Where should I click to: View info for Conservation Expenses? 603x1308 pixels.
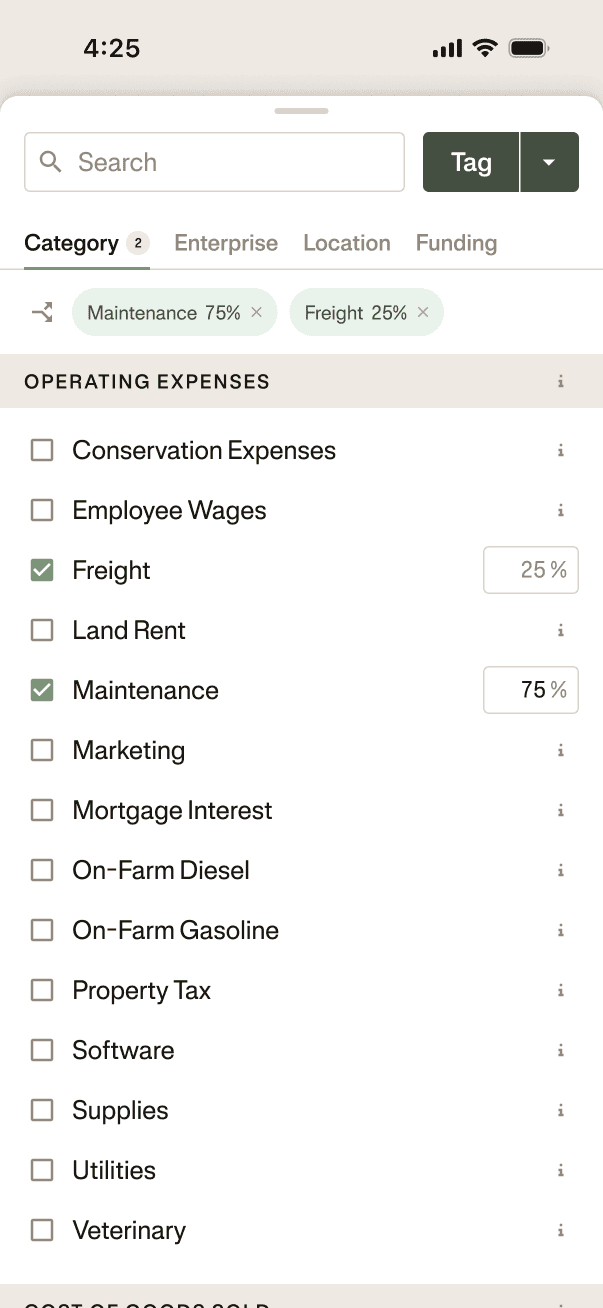[561, 450]
